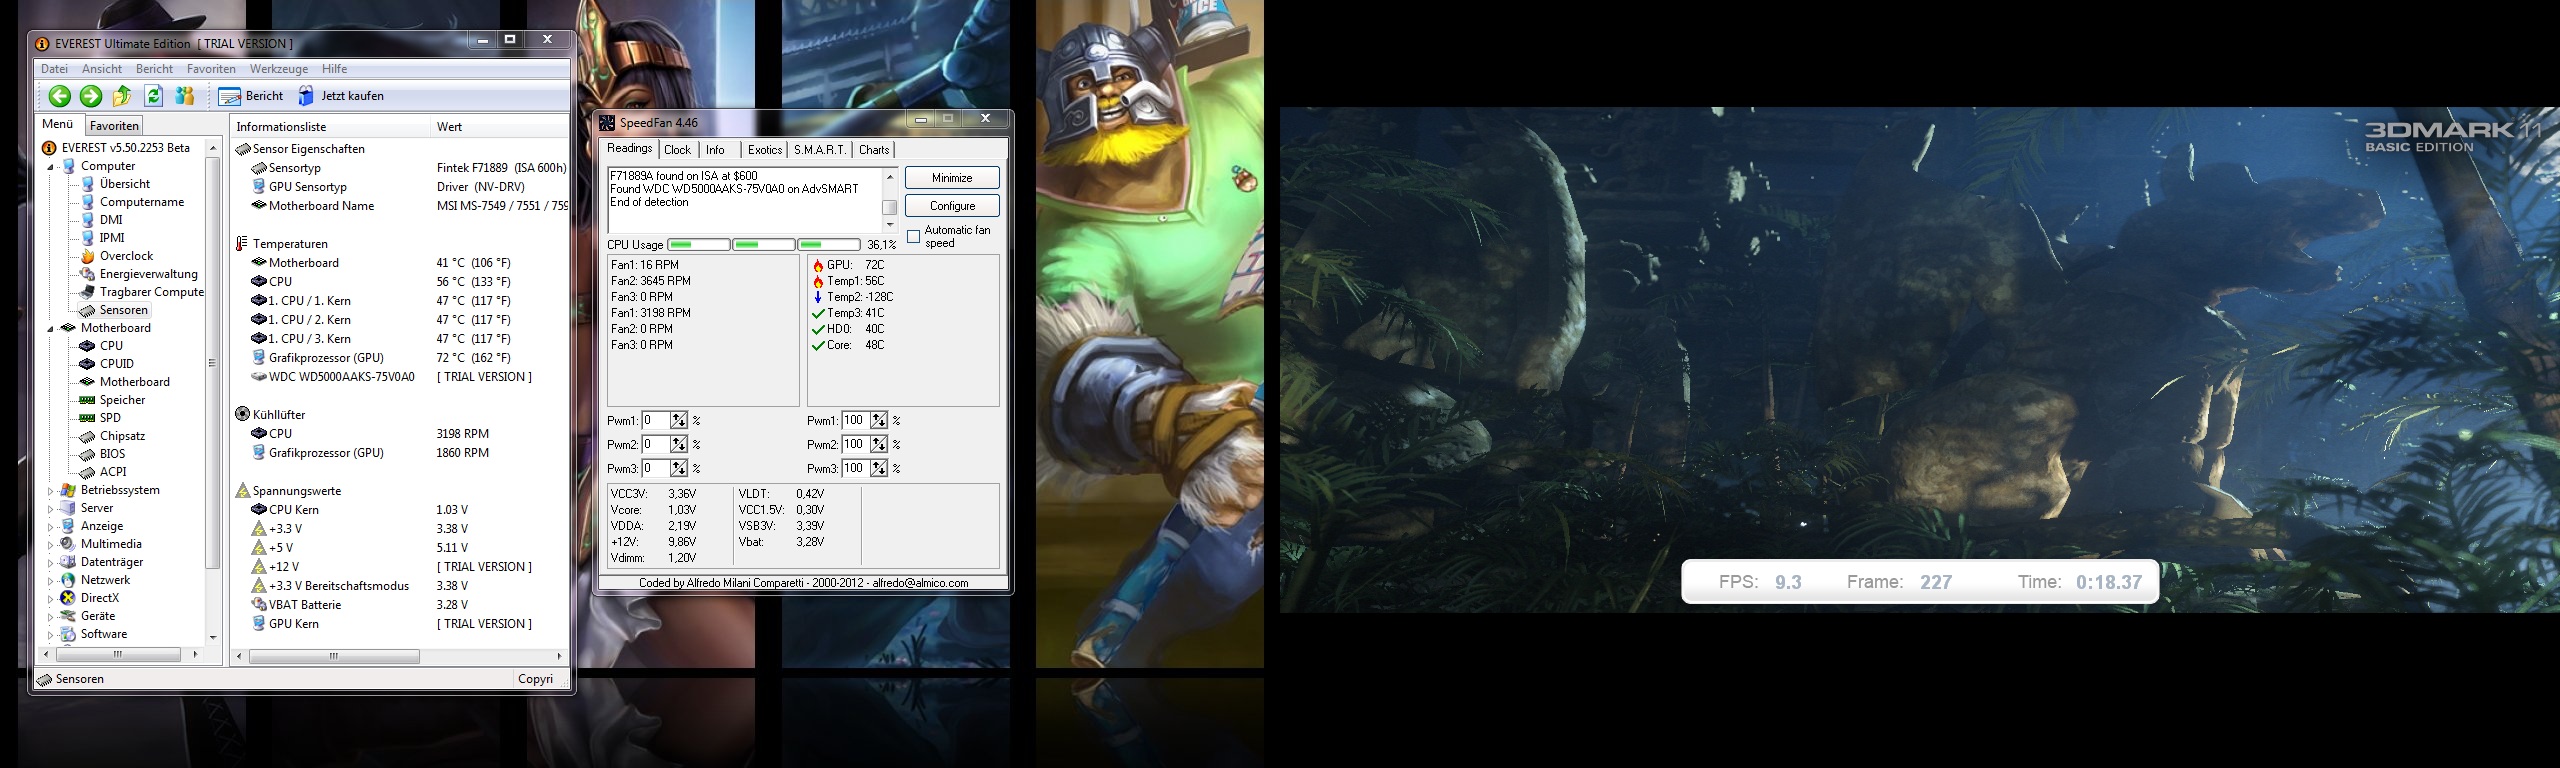The image size is (2560, 768).
Task: Select the BIOS tree item
Action: (x=112, y=454)
